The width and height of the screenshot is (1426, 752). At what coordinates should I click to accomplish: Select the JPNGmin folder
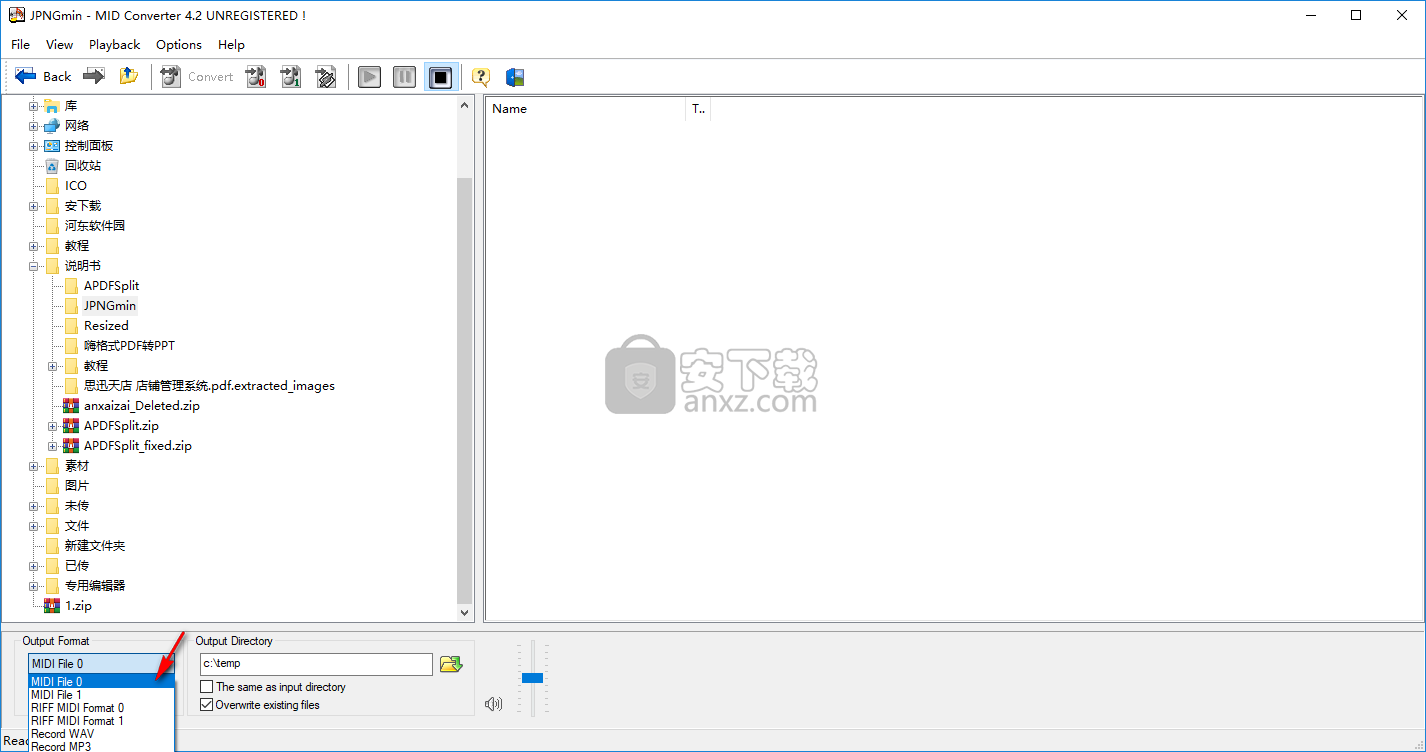click(x=110, y=306)
